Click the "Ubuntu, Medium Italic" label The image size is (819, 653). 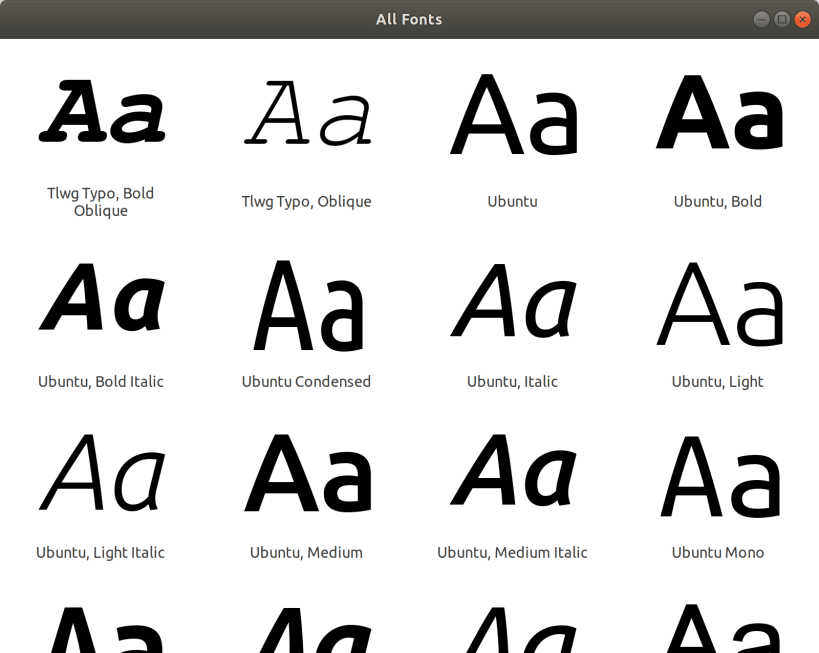coord(512,552)
